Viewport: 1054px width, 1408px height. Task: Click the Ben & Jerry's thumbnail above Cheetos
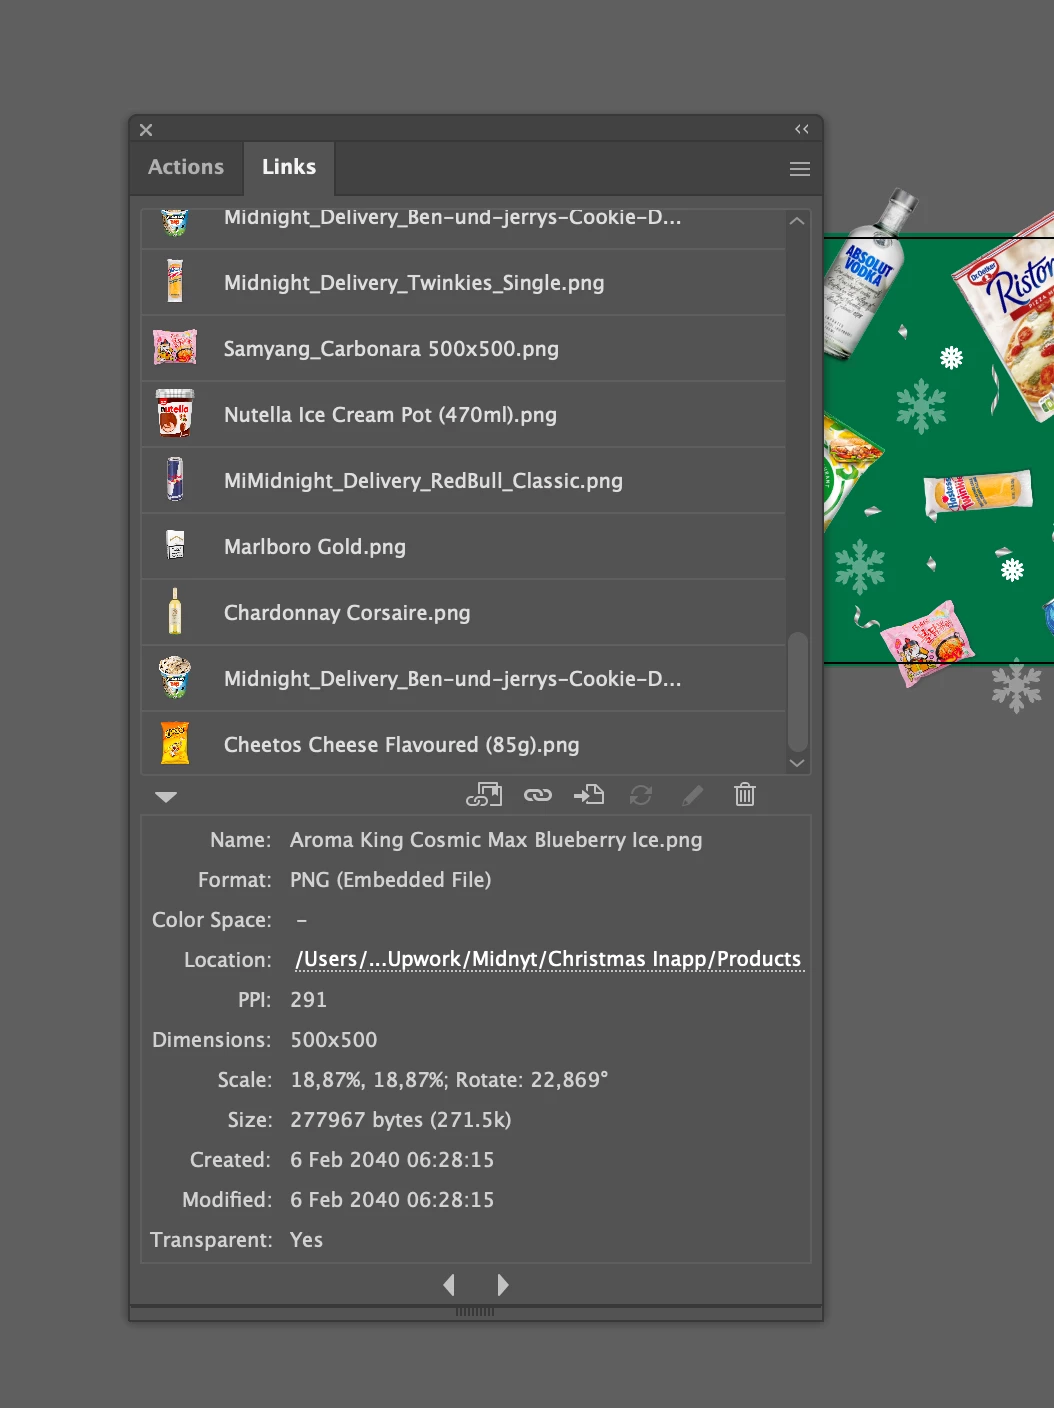point(175,677)
